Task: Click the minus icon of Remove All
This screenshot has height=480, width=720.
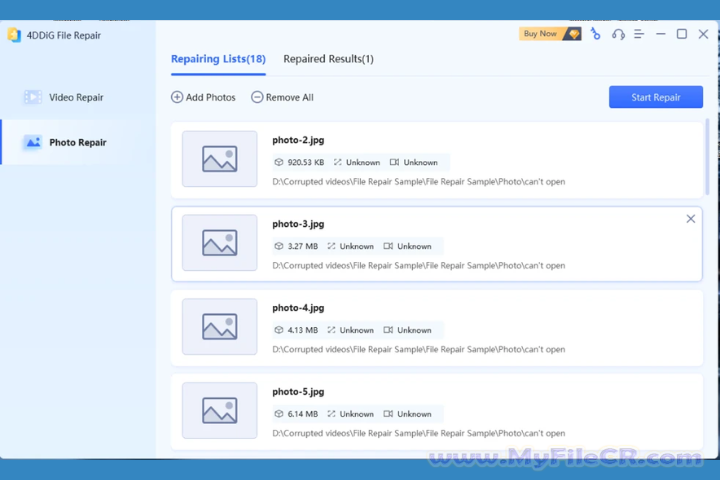Action: coord(257,97)
